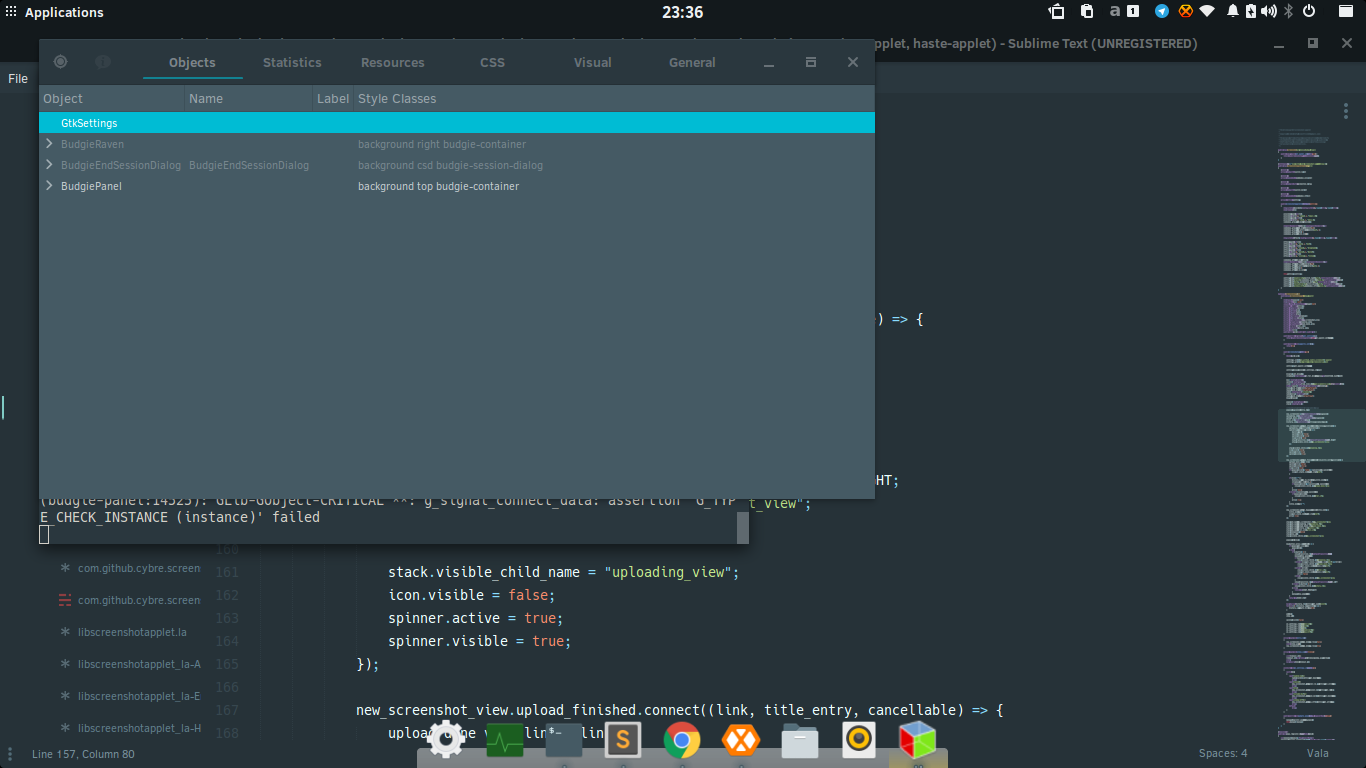Click the orange X tray icon

(x=1185, y=12)
